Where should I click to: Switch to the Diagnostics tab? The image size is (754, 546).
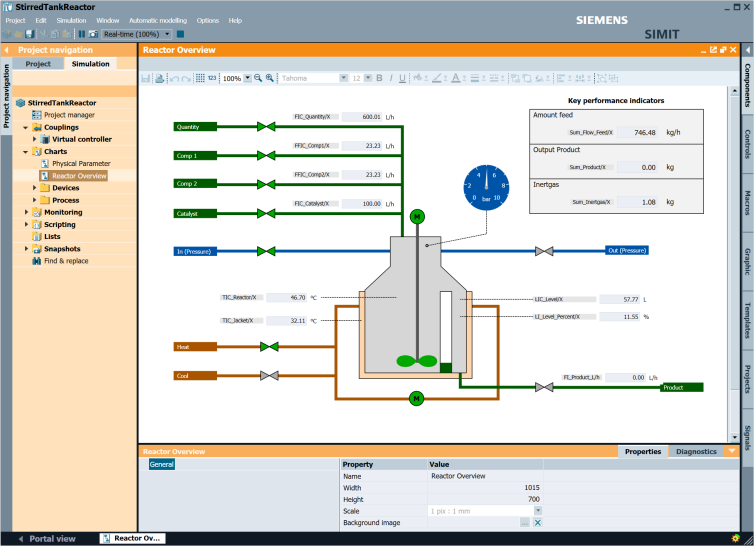click(696, 451)
